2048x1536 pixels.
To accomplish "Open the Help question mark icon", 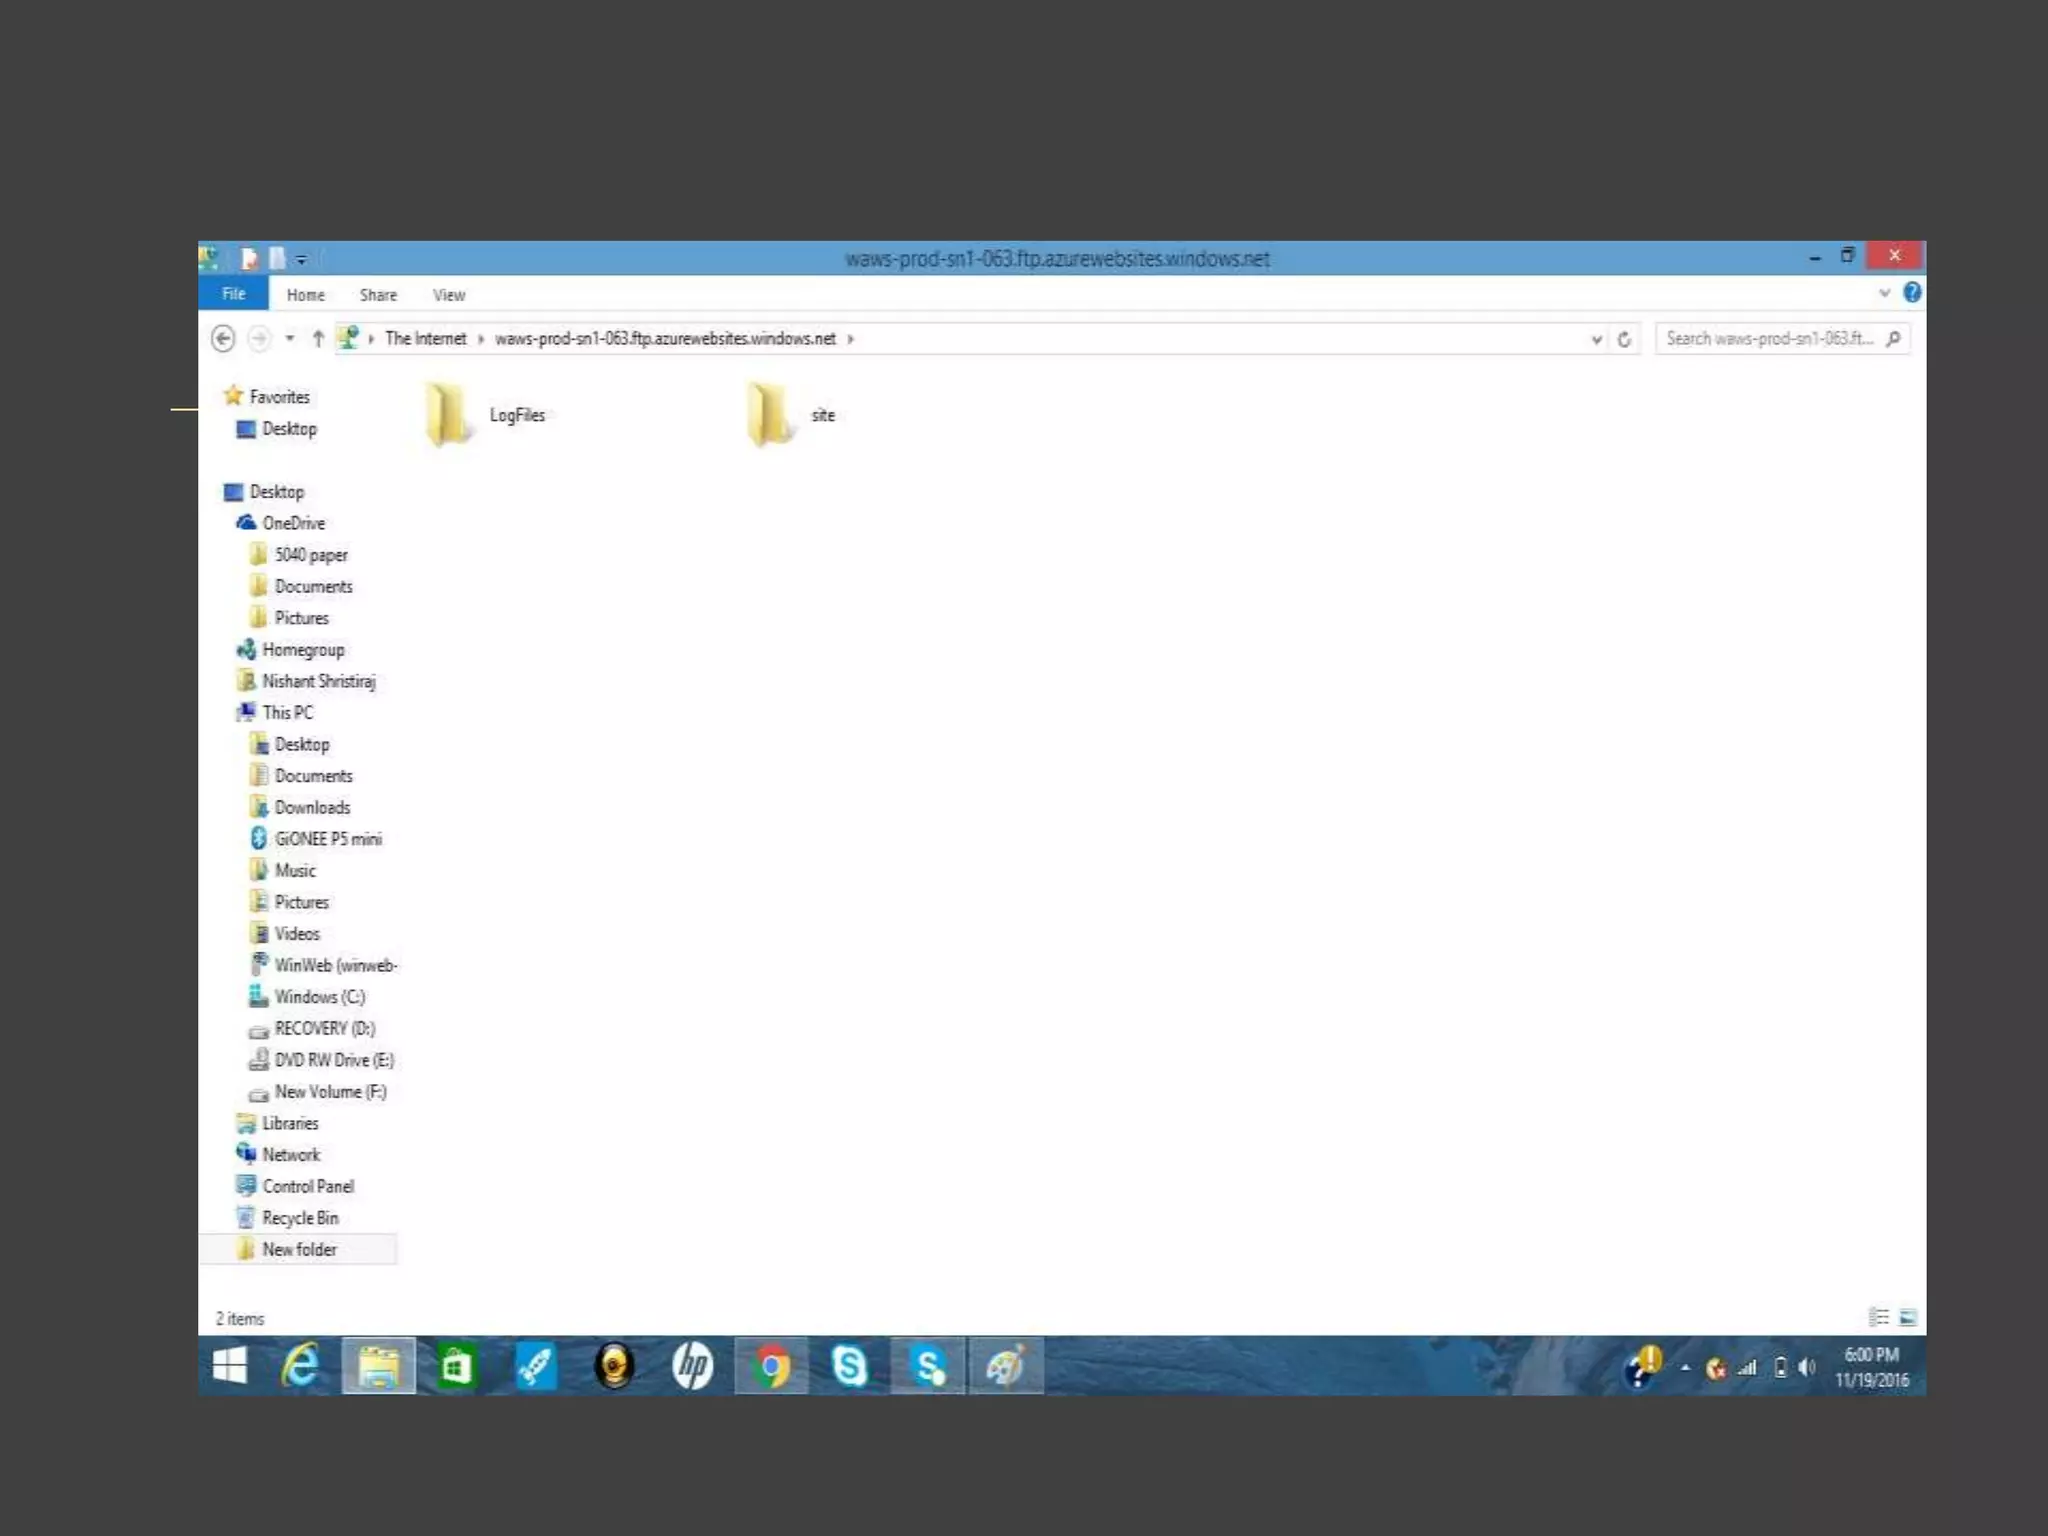I will (x=1911, y=293).
